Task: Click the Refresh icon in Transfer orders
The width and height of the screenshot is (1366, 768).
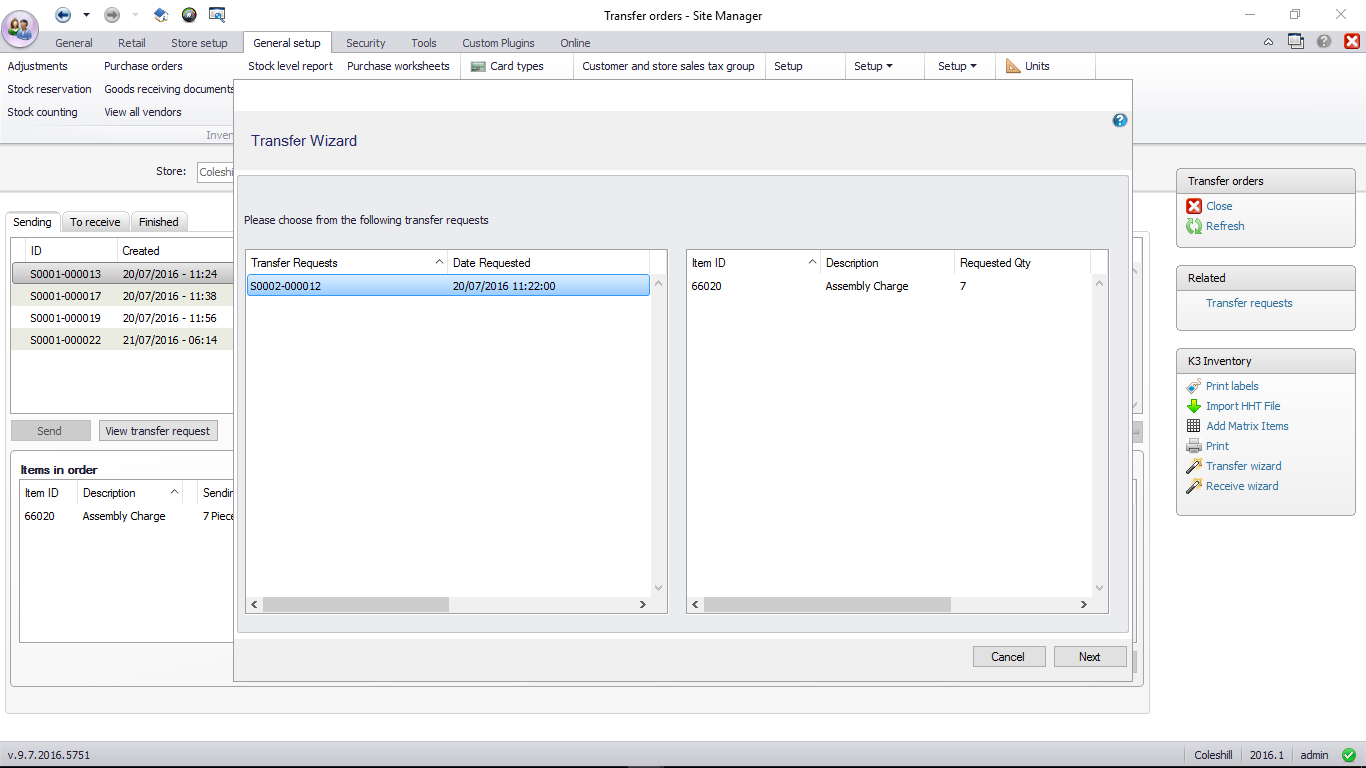Action: point(1193,226)
